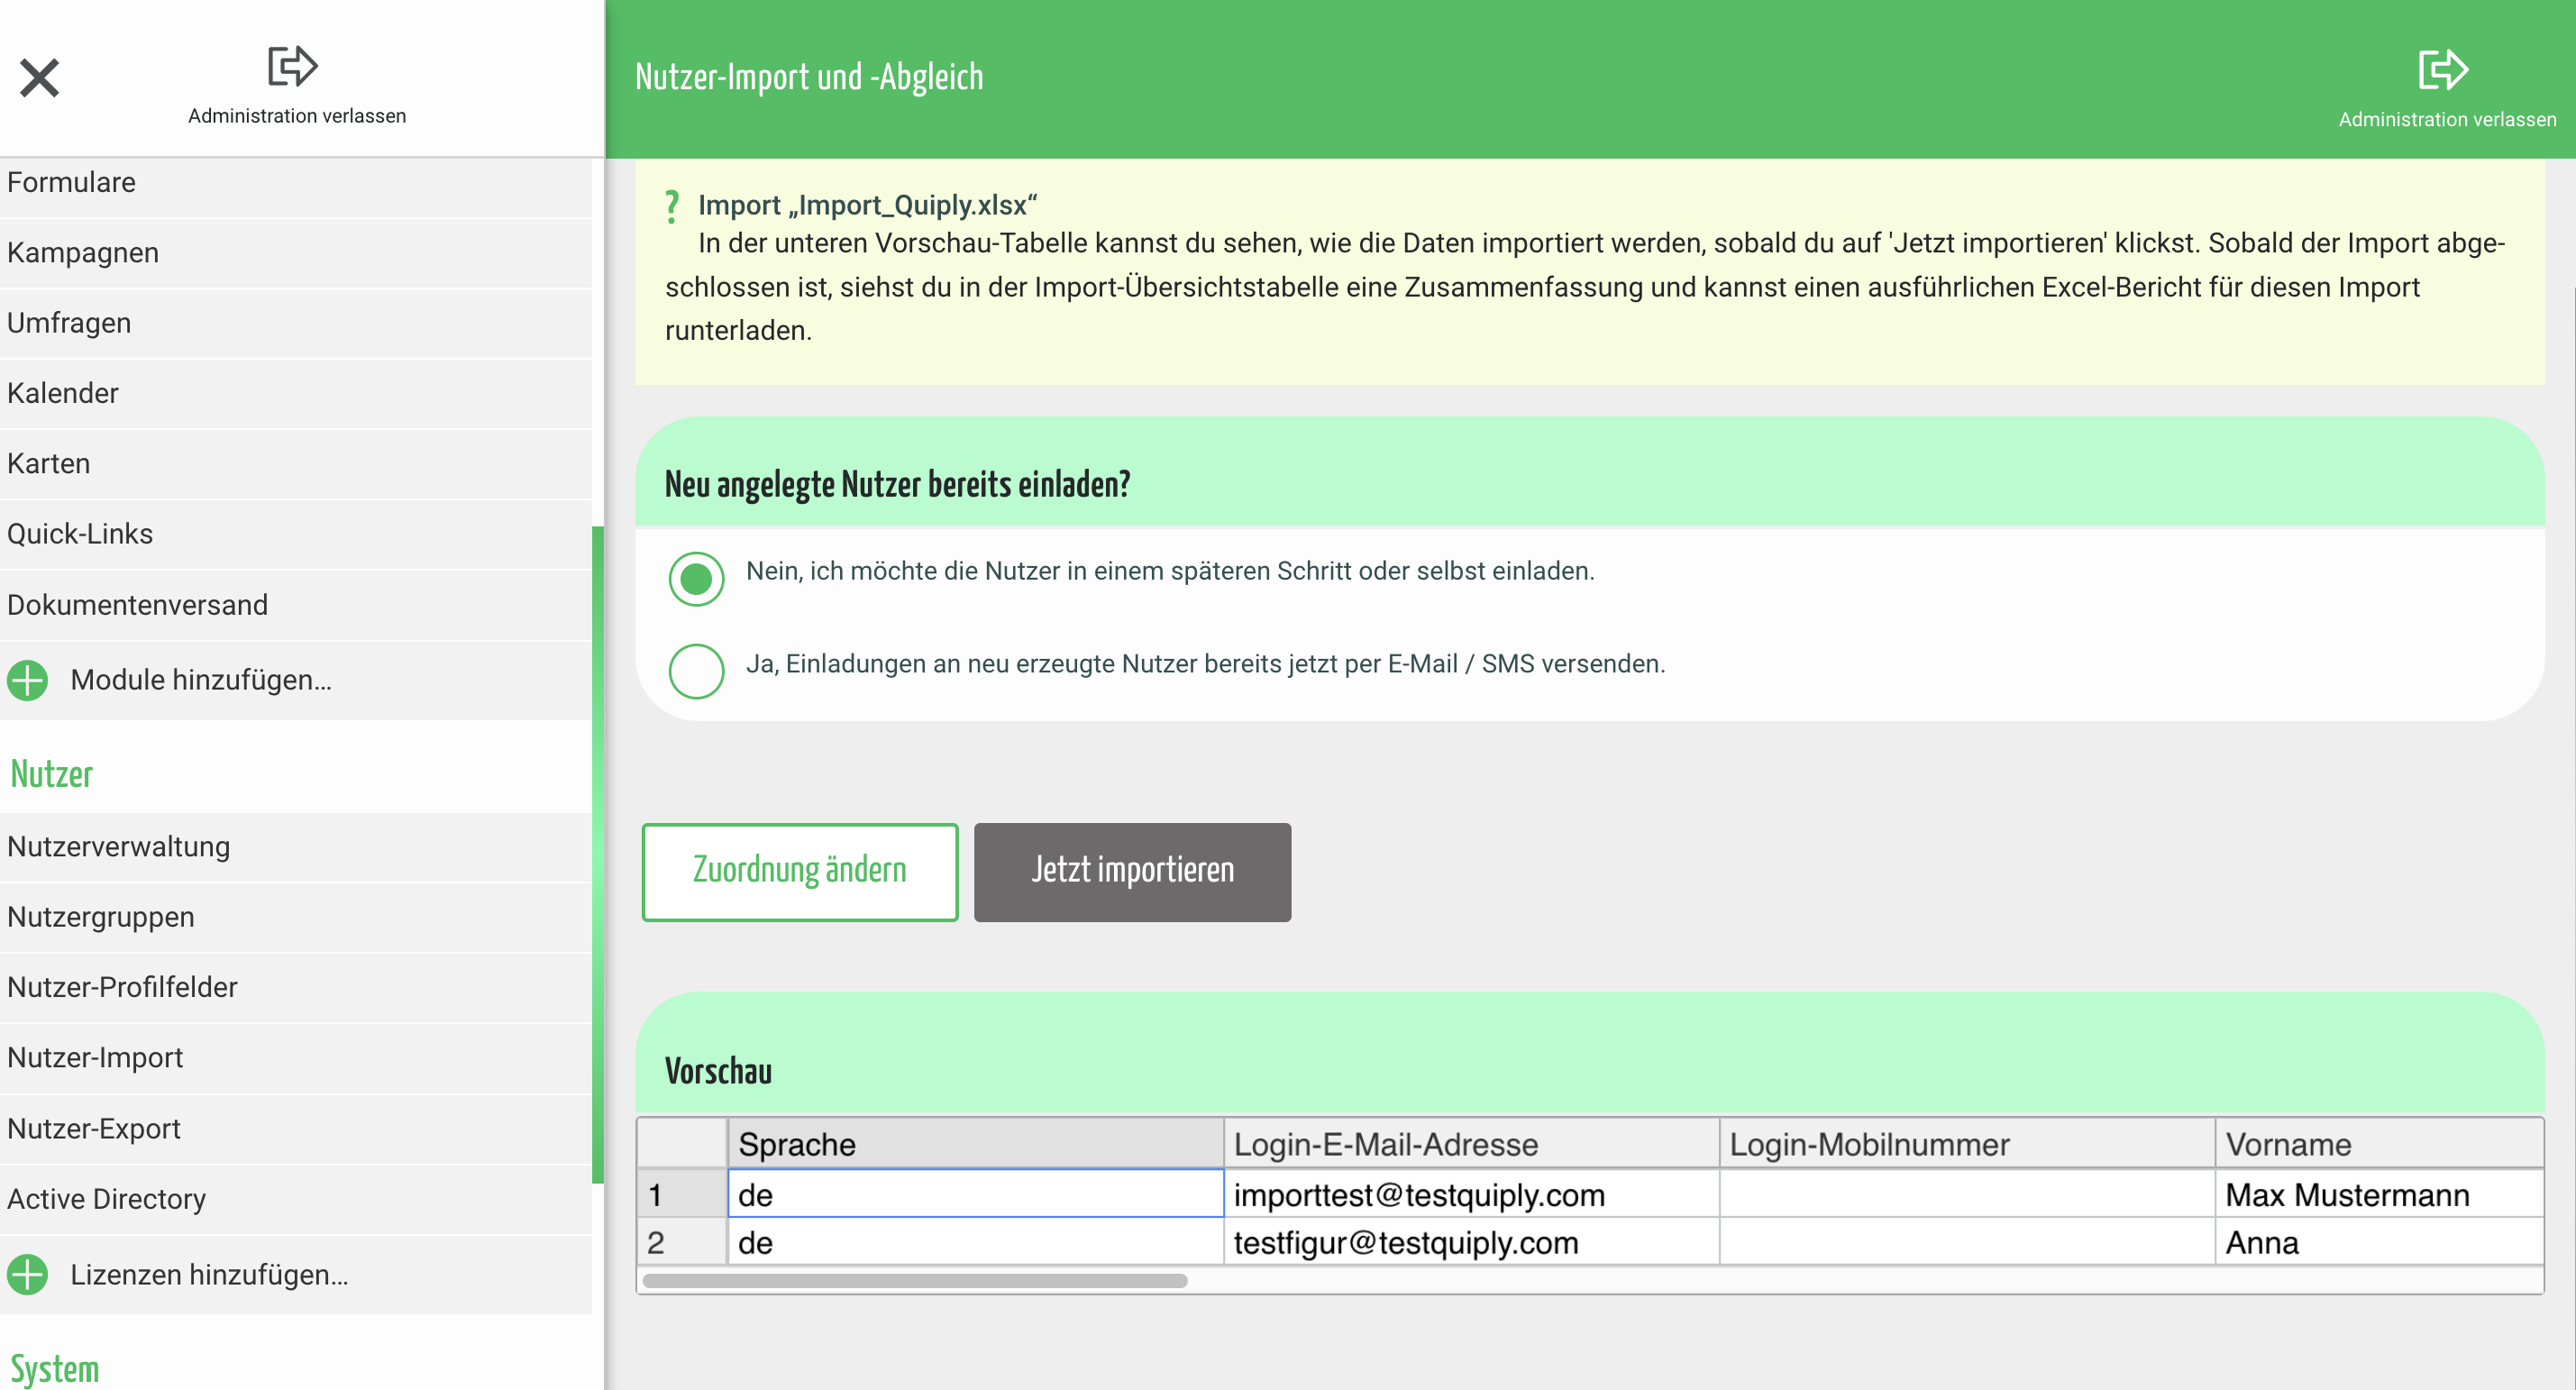Click the sidebar Administration verlassen label
This screenshot has height=1390, width=2576.
pyautogui.click(x=297, y=116)
